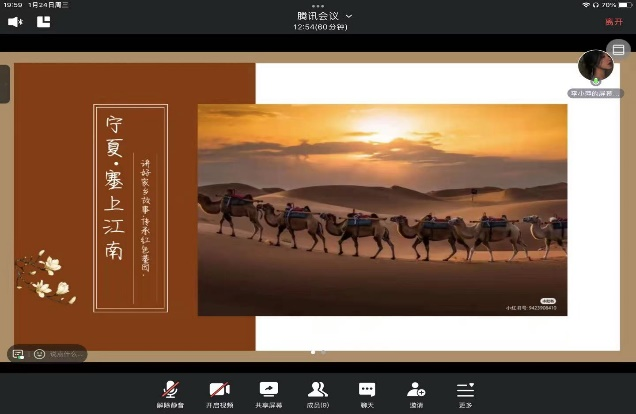Expand the collapsed left side panel handle
This screenshot has height=414, width=636.
point(5,83)
